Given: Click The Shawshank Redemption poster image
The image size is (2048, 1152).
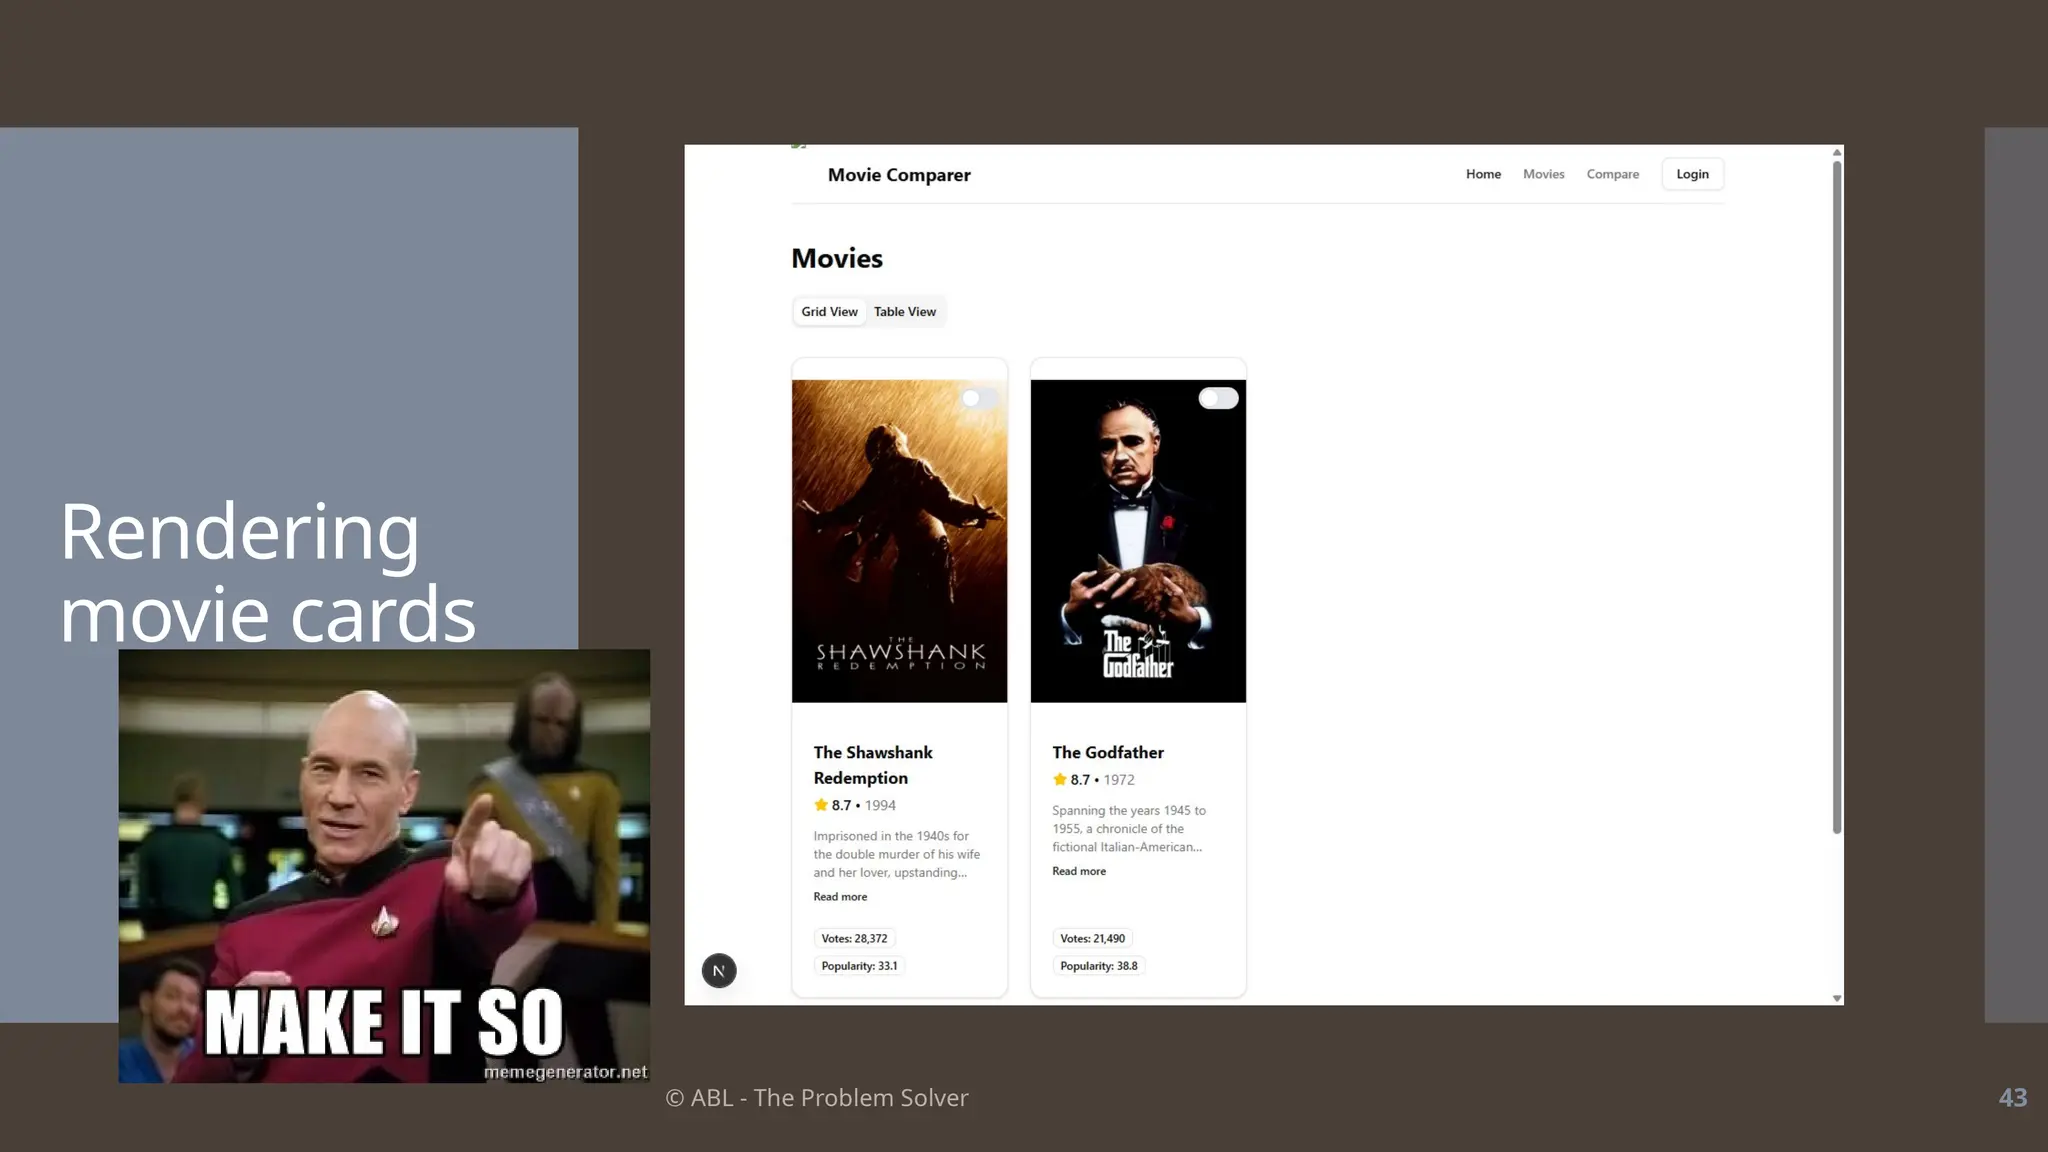Looking at the screenshot, I should click(899, 540).
